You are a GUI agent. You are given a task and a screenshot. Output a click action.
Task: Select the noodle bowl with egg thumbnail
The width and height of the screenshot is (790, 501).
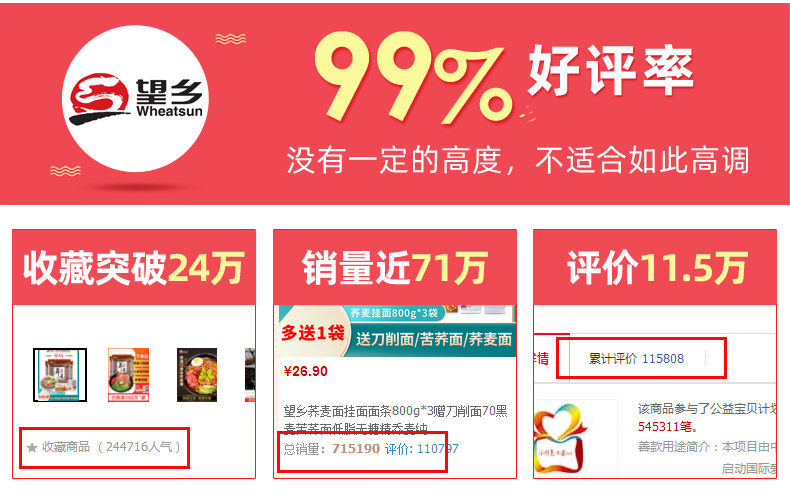[x=197, y=374]
